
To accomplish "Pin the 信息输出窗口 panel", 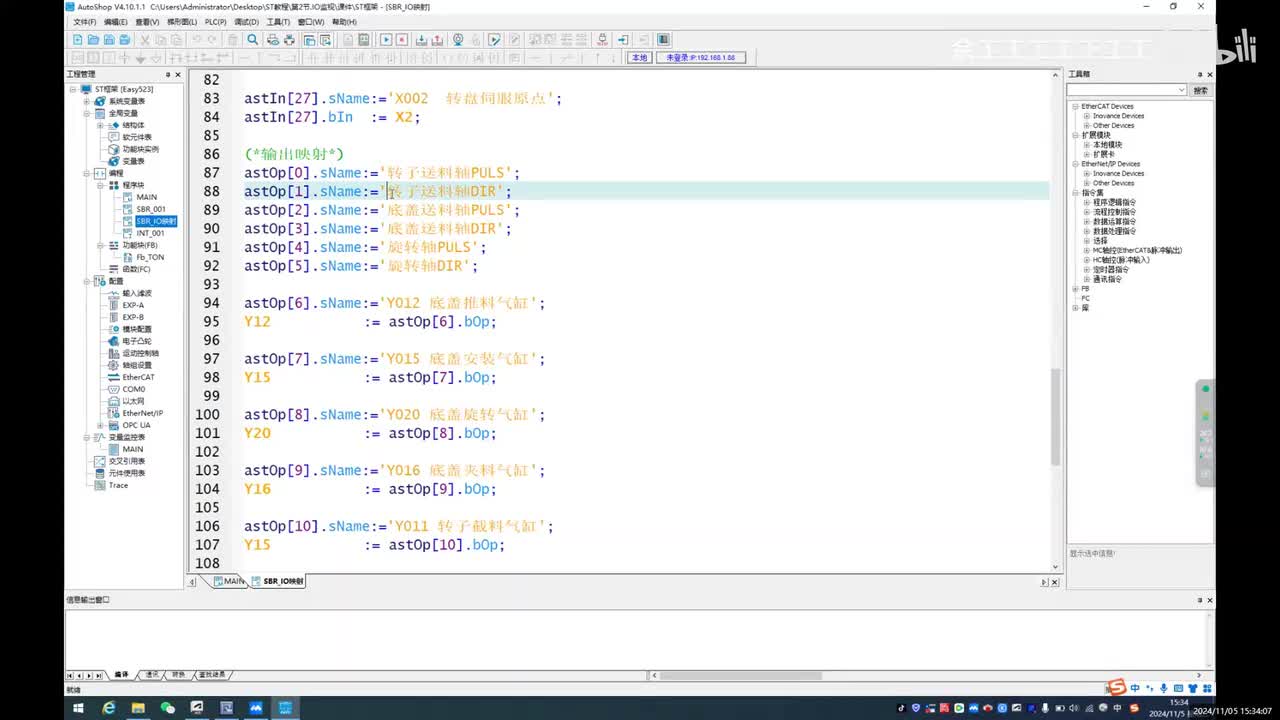I will click(x=1199, y=600).
